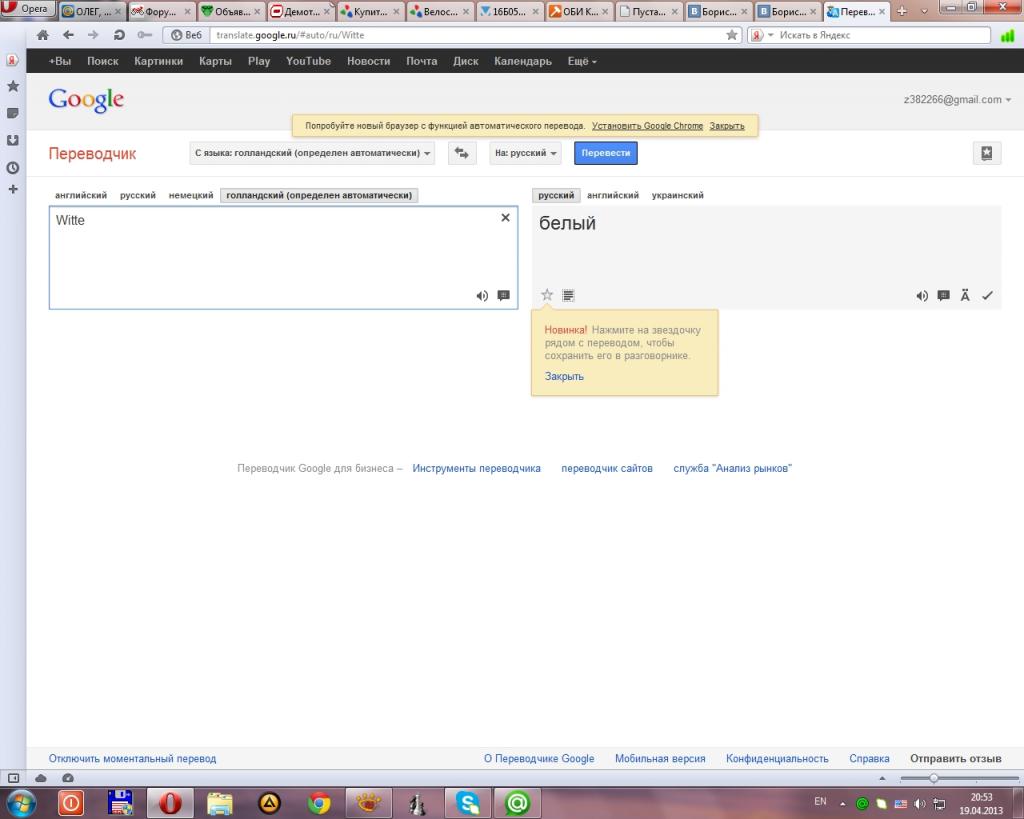Toggle the Opera panel button bottom-left

pos(13,778)
